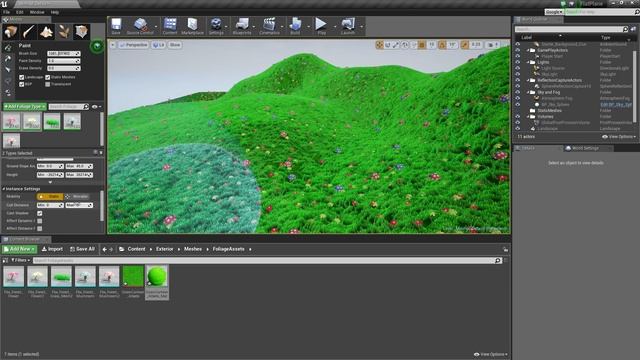The width and height of the screenshot is (640, 360).
Task: Choose the third foliage tool icon in sidebar
Action: pos(8,70)
